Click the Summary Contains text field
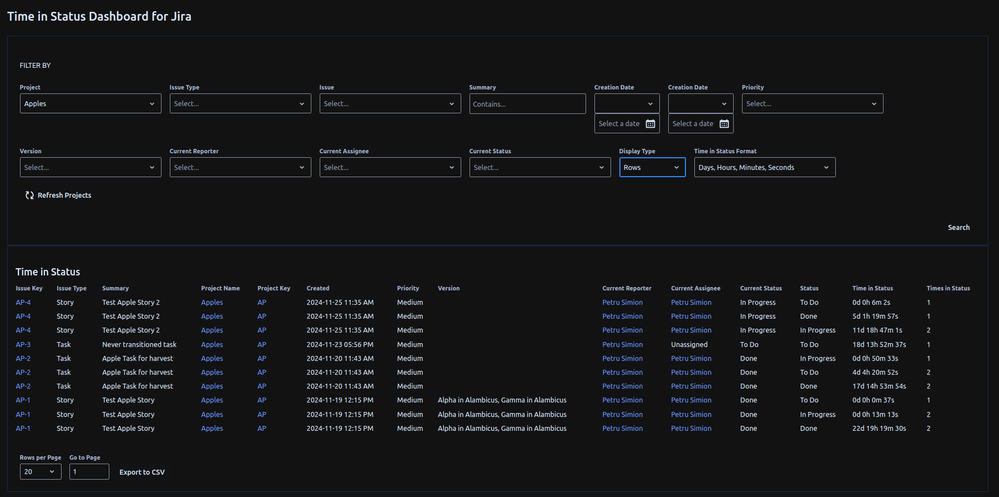This screenshot has width=999, height=497. (527, 104)
